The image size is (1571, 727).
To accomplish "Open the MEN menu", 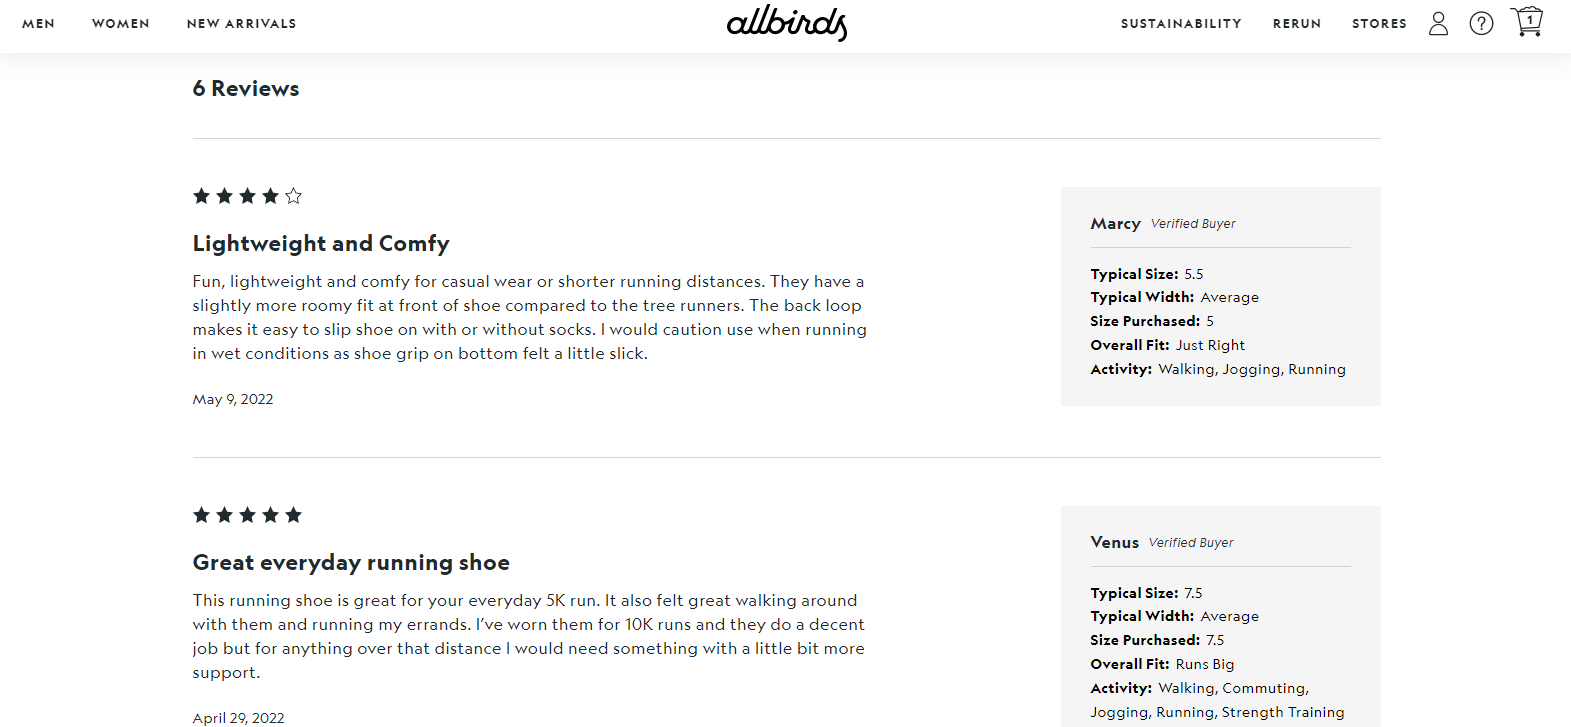I will 38,23.
